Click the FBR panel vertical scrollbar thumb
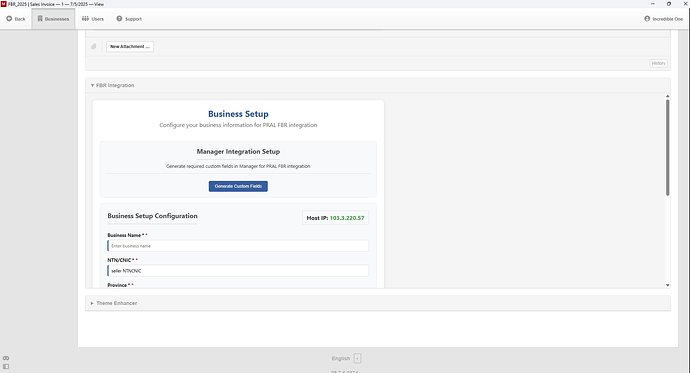Screen dimensions: 690x373 tap(668, 147)
